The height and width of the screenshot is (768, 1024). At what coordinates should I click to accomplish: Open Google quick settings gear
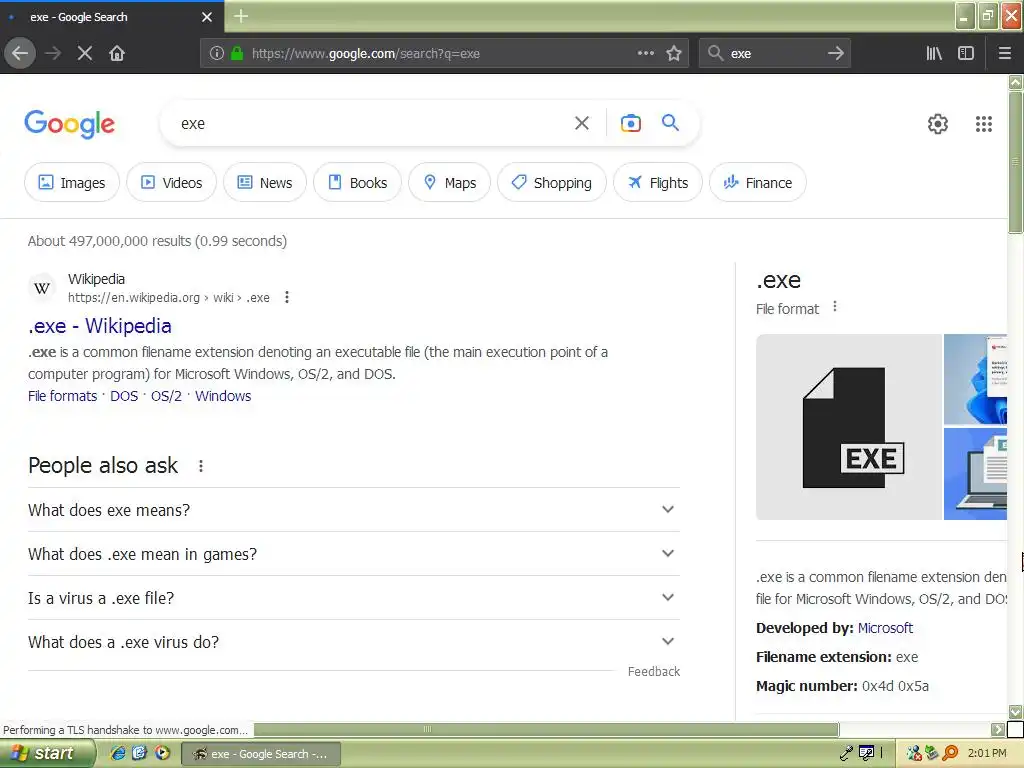[x=937, y=123]
